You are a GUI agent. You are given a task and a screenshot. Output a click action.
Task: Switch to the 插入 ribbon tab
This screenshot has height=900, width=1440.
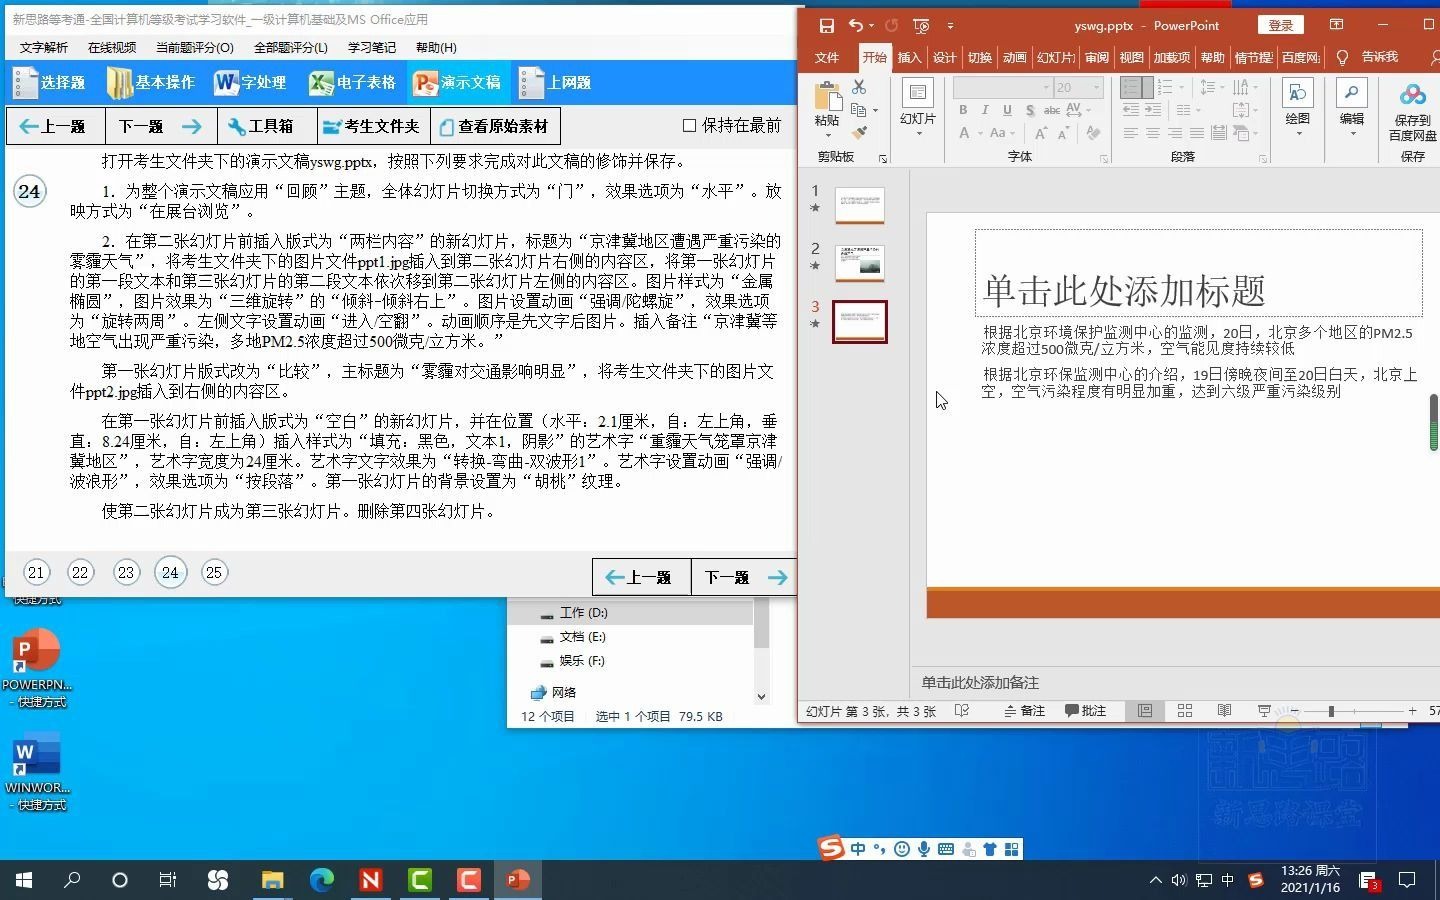coord(908,57)
